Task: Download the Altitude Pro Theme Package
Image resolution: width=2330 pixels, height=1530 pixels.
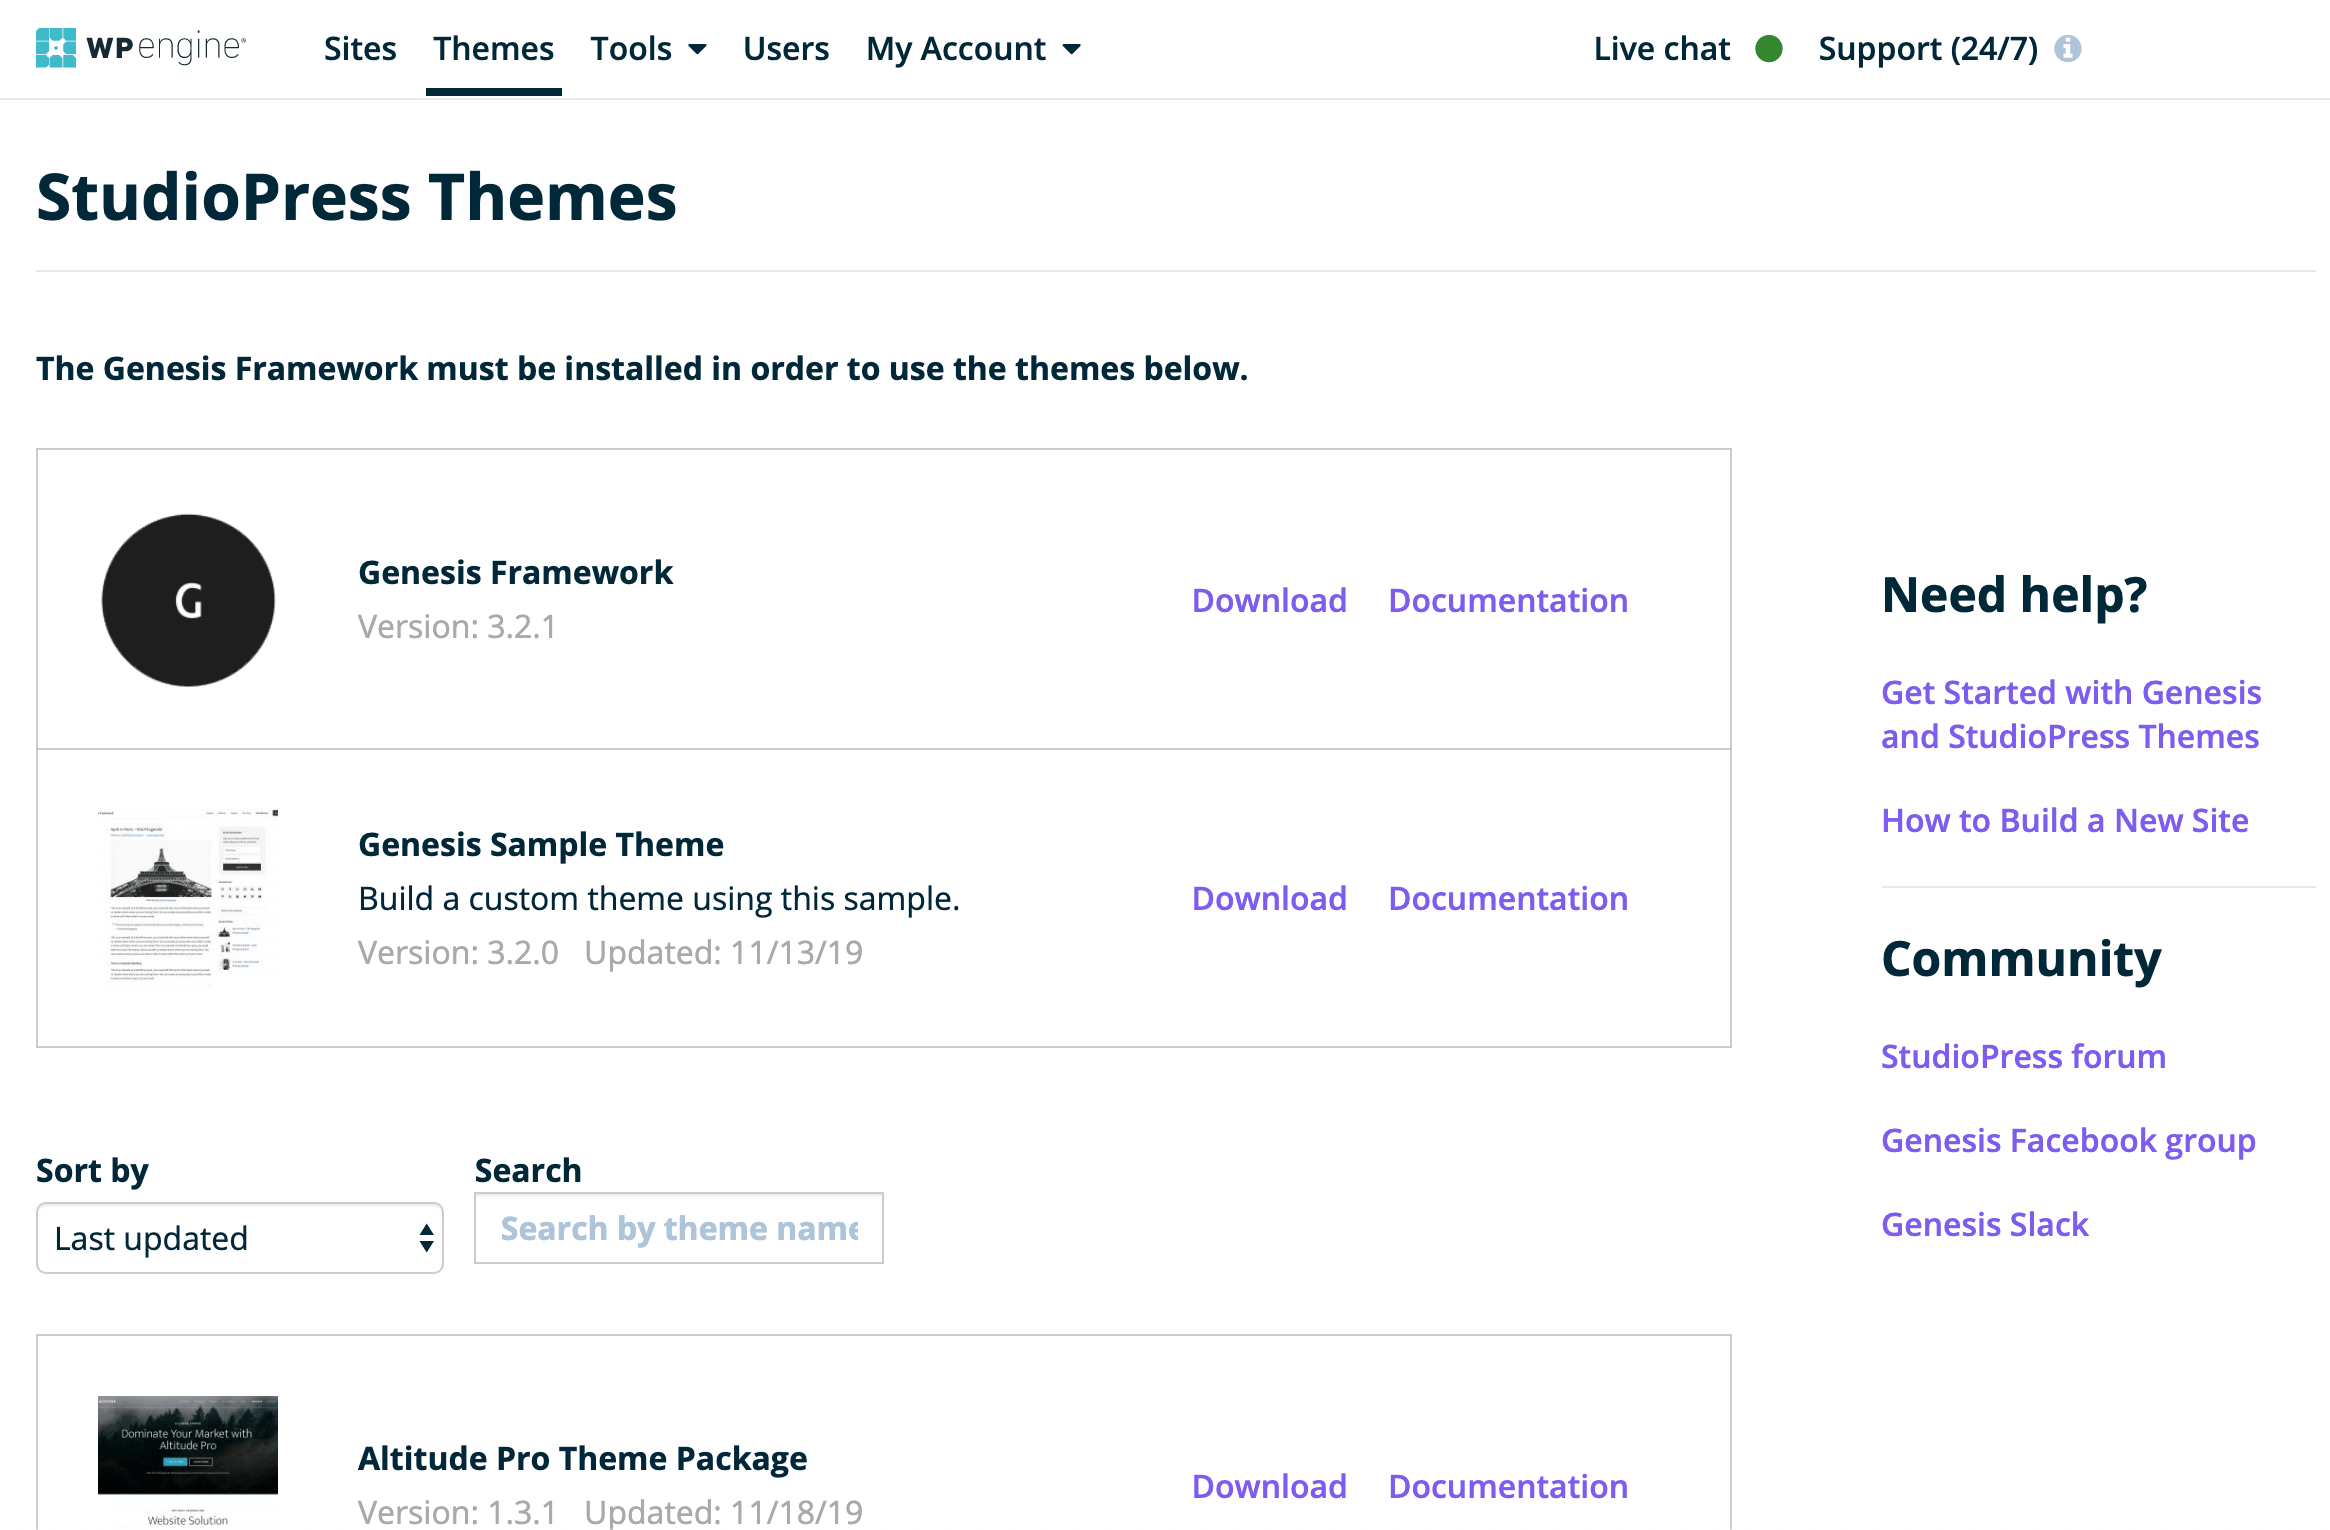Action: pos(1269,1487)
